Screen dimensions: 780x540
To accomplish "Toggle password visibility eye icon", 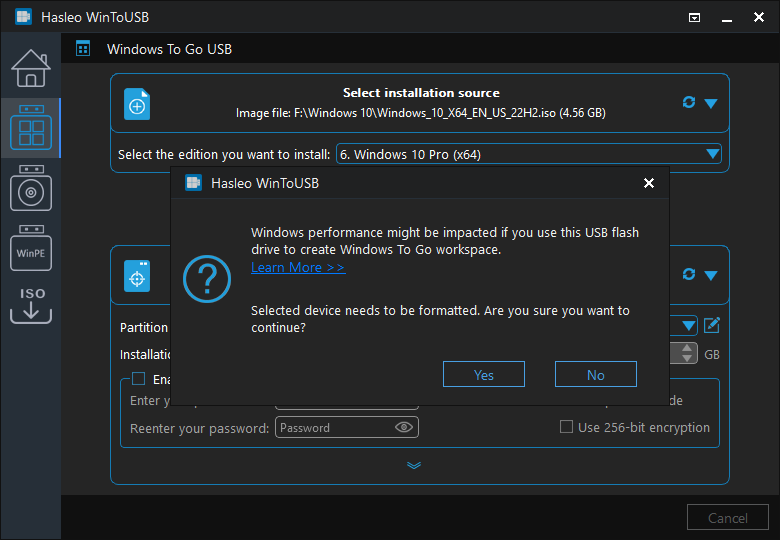I will click(x=403, y=427).
